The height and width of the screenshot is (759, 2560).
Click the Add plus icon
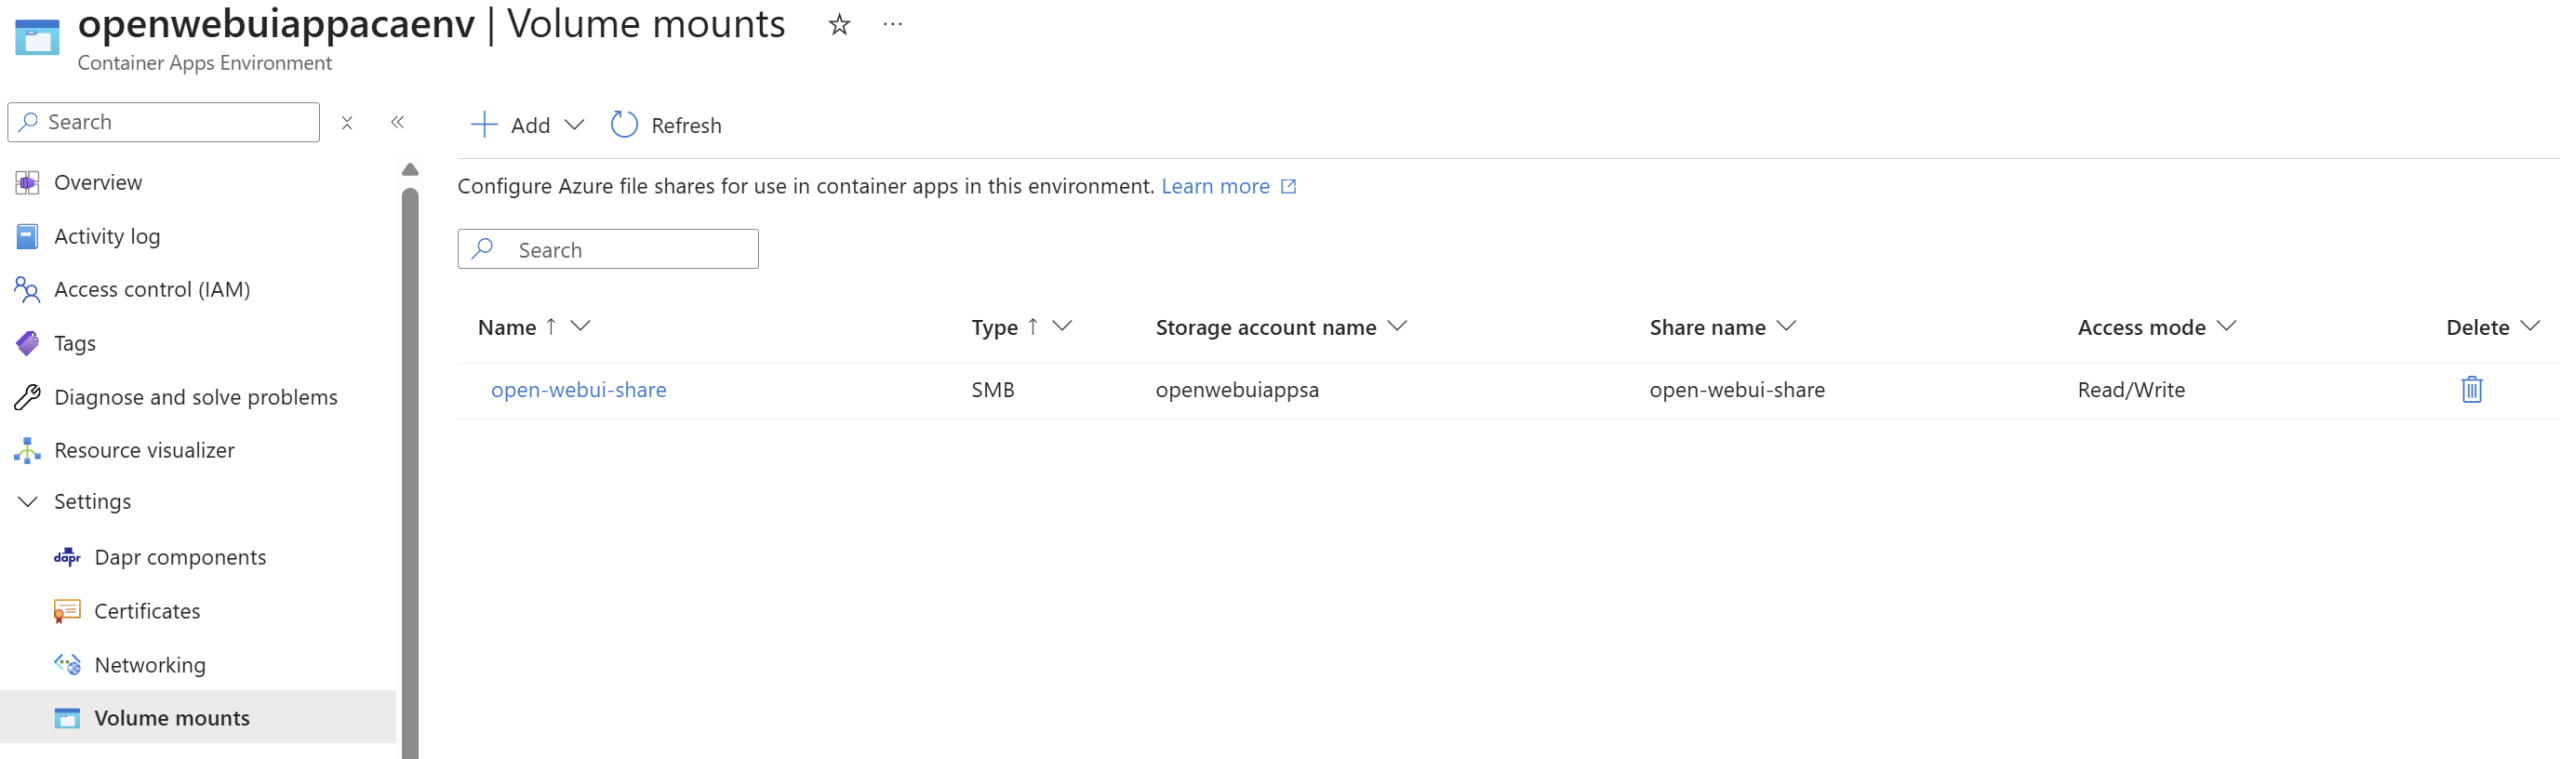[484, 125]
